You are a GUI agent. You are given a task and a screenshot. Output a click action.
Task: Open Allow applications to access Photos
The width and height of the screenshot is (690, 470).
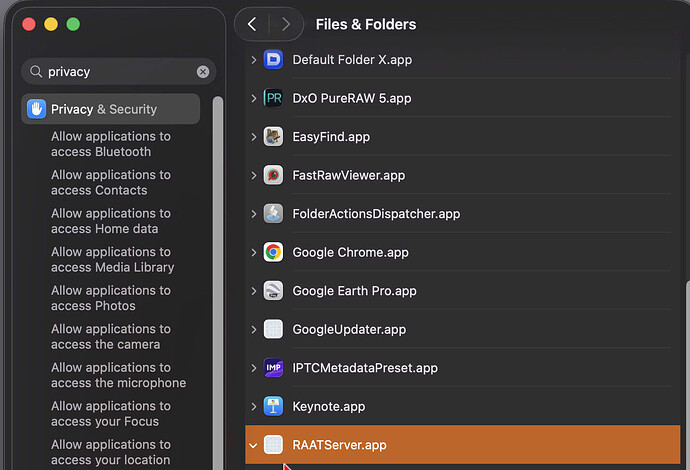[110, 298]
